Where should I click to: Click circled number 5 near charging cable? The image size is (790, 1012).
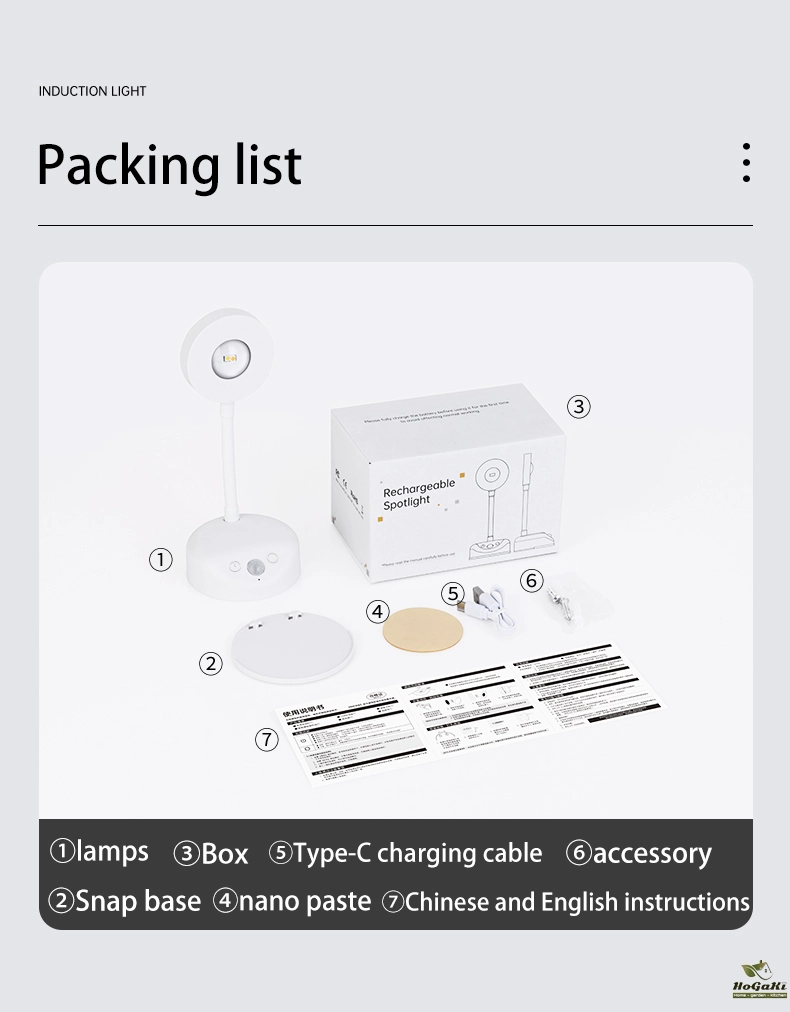click(455, 593)
